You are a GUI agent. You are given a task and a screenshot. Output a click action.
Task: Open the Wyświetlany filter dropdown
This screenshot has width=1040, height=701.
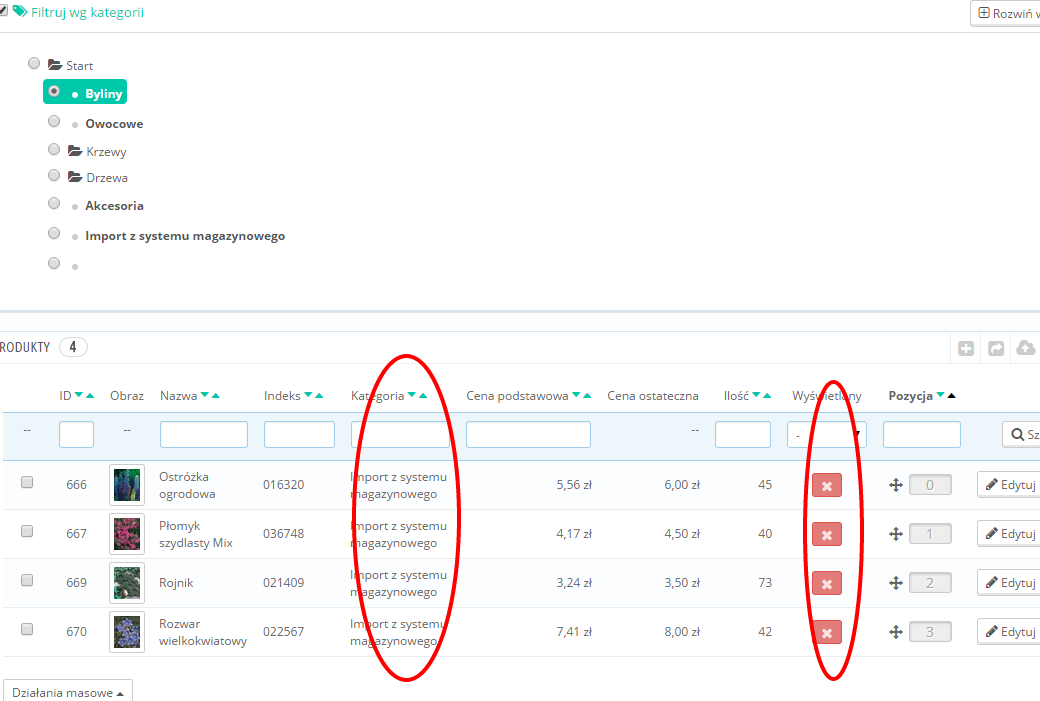(826, 434)
